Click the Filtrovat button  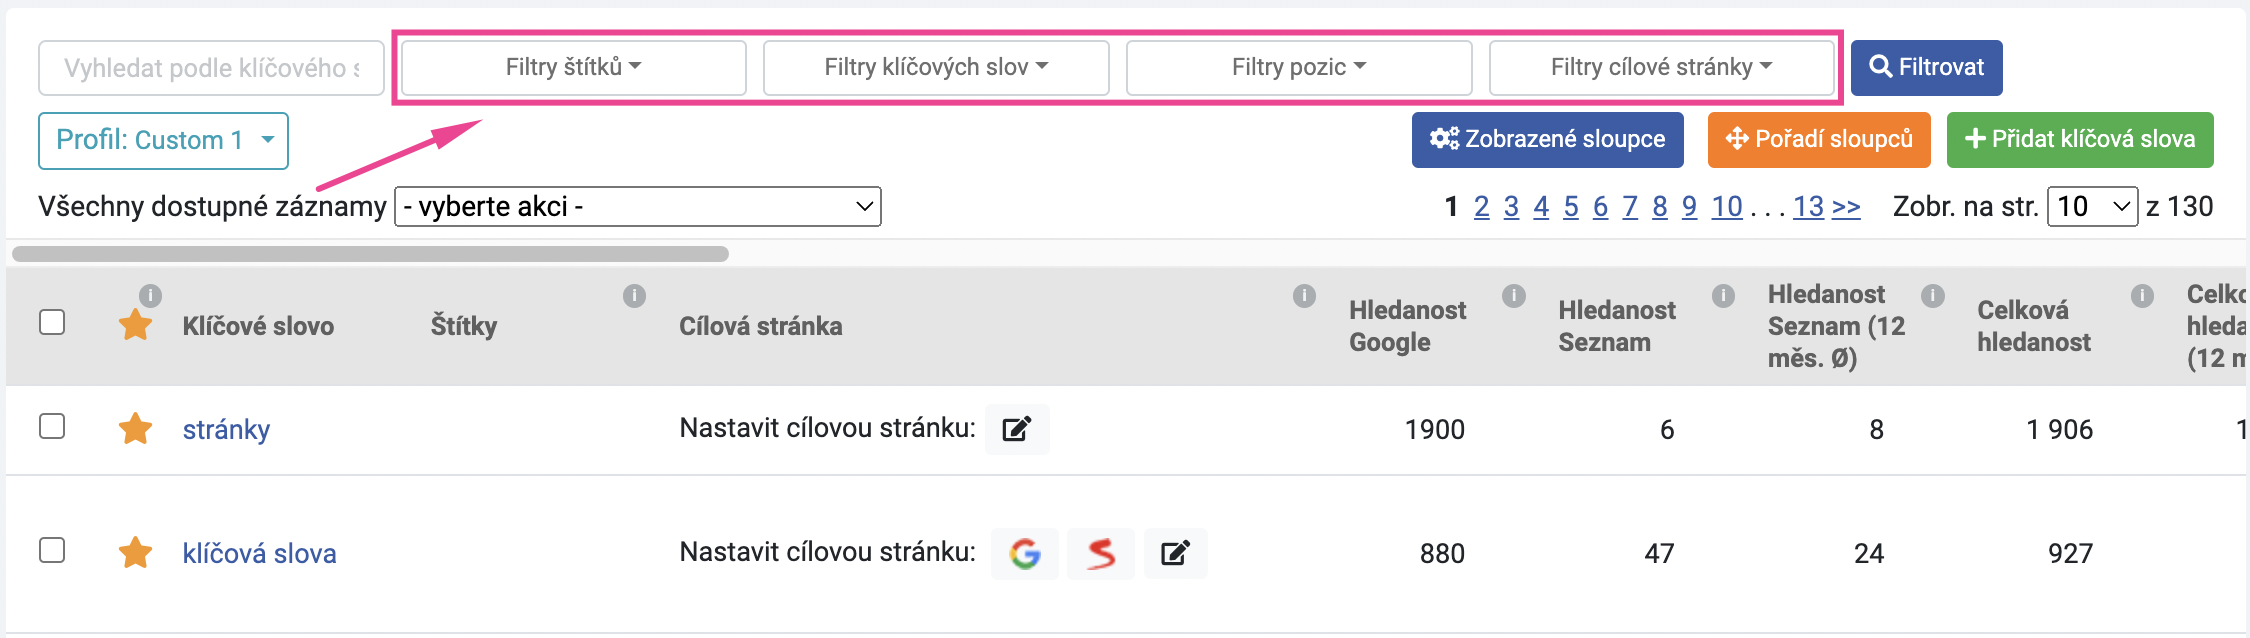(x=1927, y=68)
